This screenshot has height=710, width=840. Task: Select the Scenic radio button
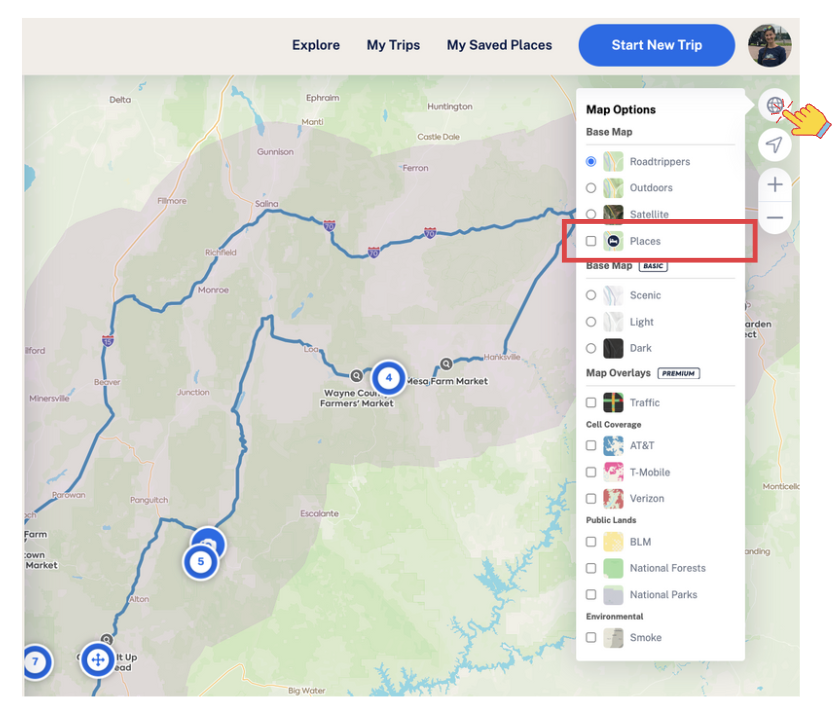[x=591, y=295]
